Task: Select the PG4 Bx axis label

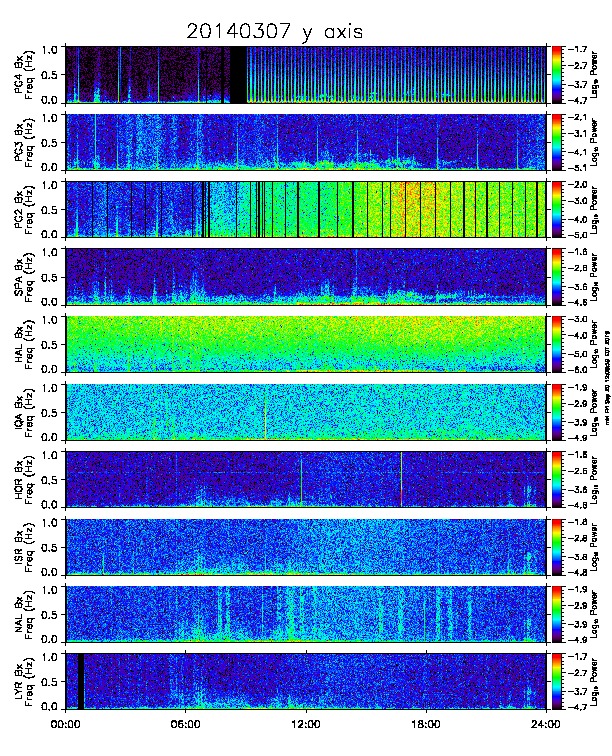Action: pyautogui.click(x=19, y=74)
